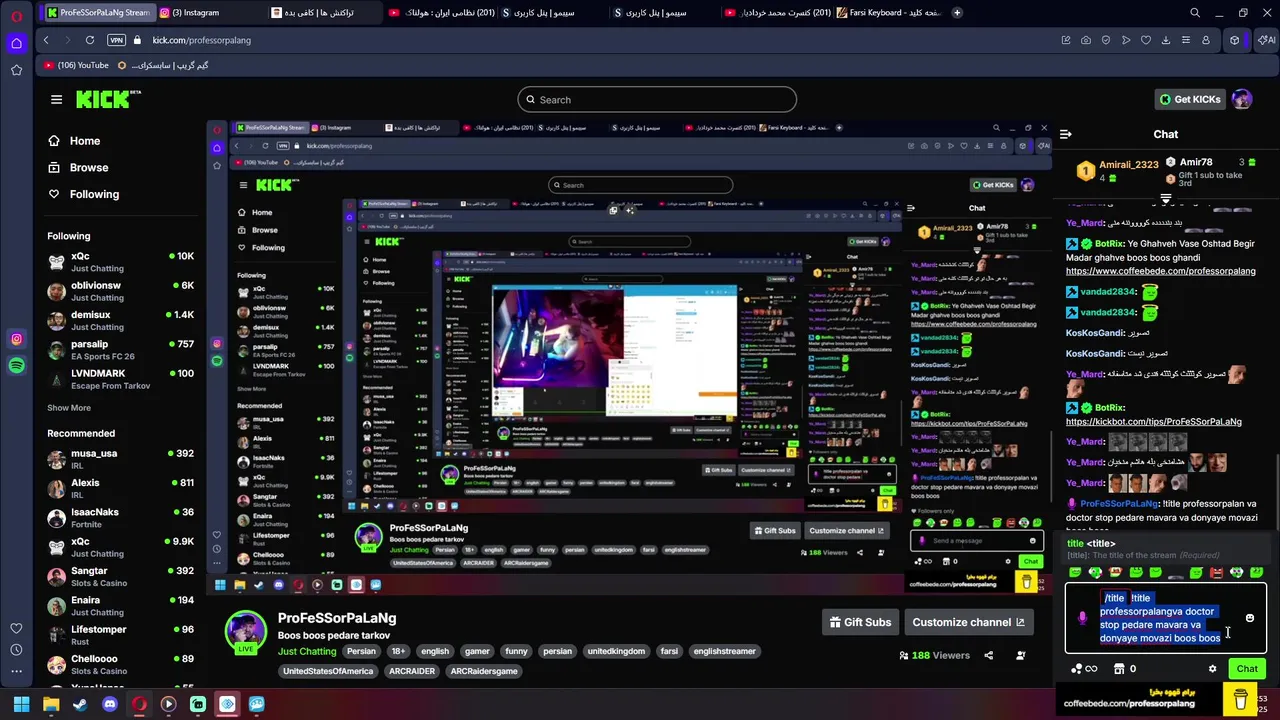Open Spotify in the Opera sidebar

pos(16,366)
